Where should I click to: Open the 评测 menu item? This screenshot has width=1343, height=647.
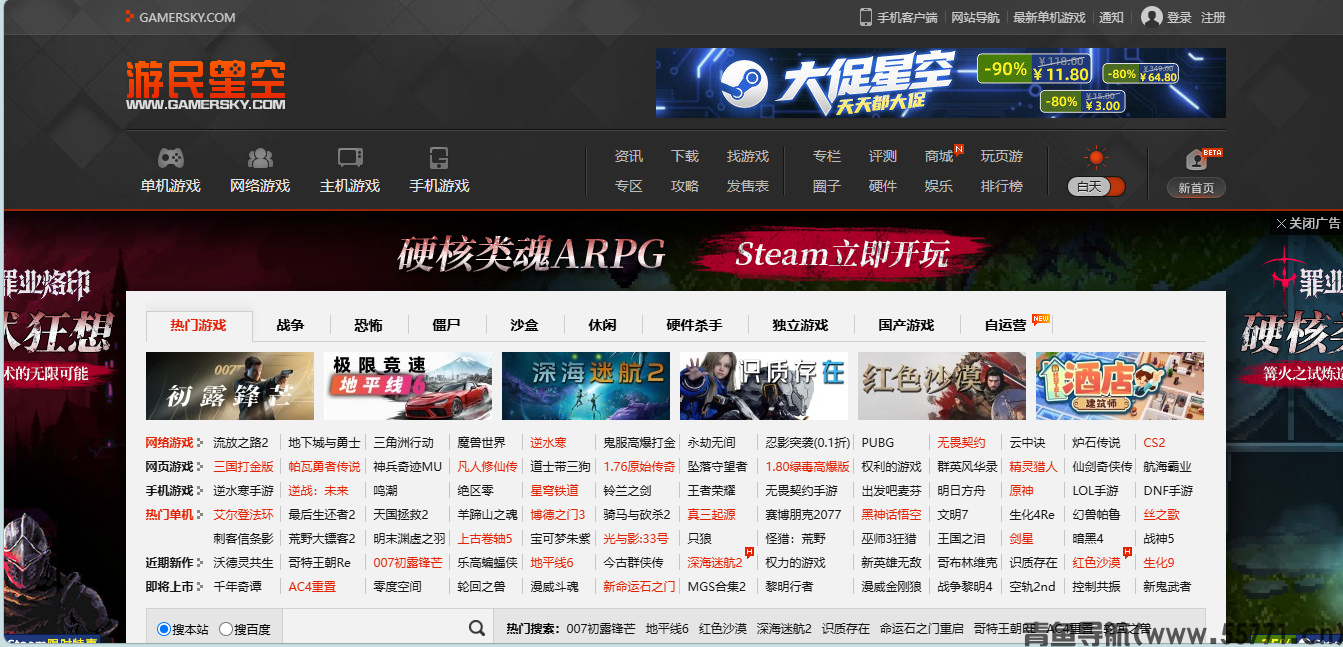point(883,156)
